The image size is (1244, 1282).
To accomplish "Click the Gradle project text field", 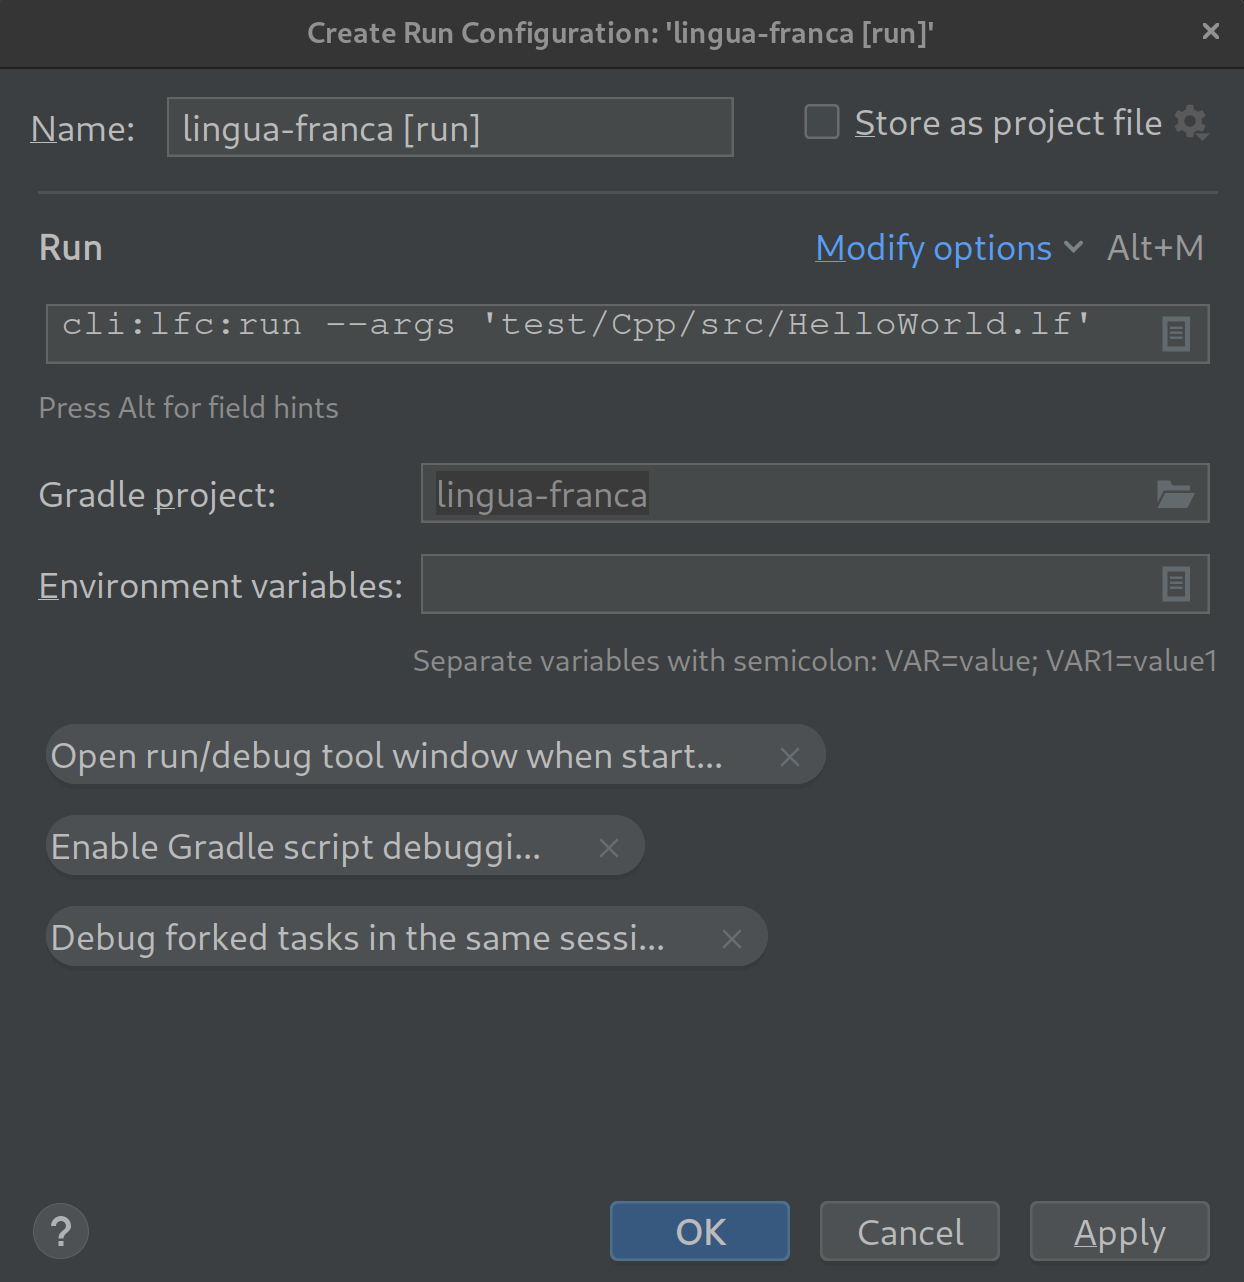I will (780, 494).
